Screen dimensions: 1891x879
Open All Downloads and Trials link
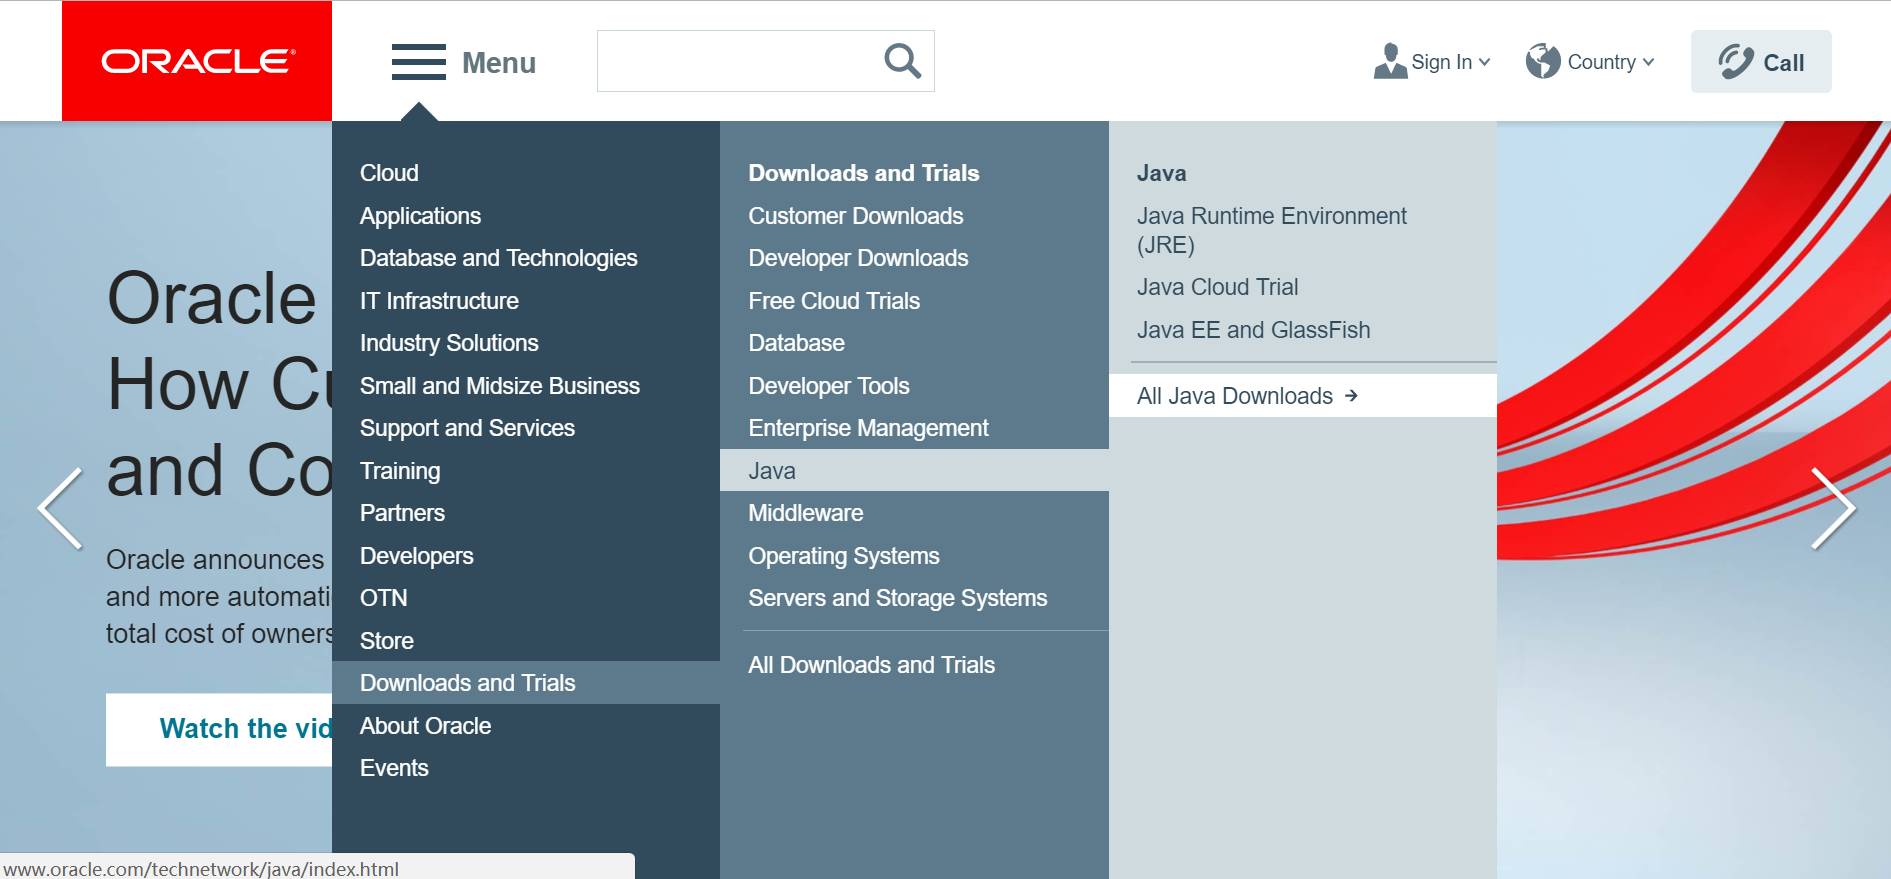[x=871, y=665]
